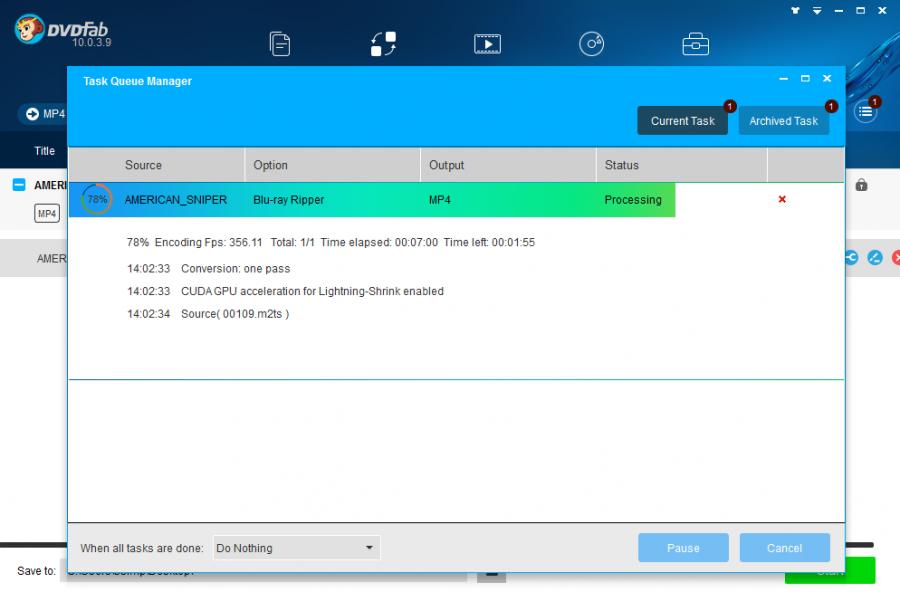Viewport: 900px width, 592px height.
Task: Open the Converter module film icon
Action: pyautogui.click(x=487, y=44)
